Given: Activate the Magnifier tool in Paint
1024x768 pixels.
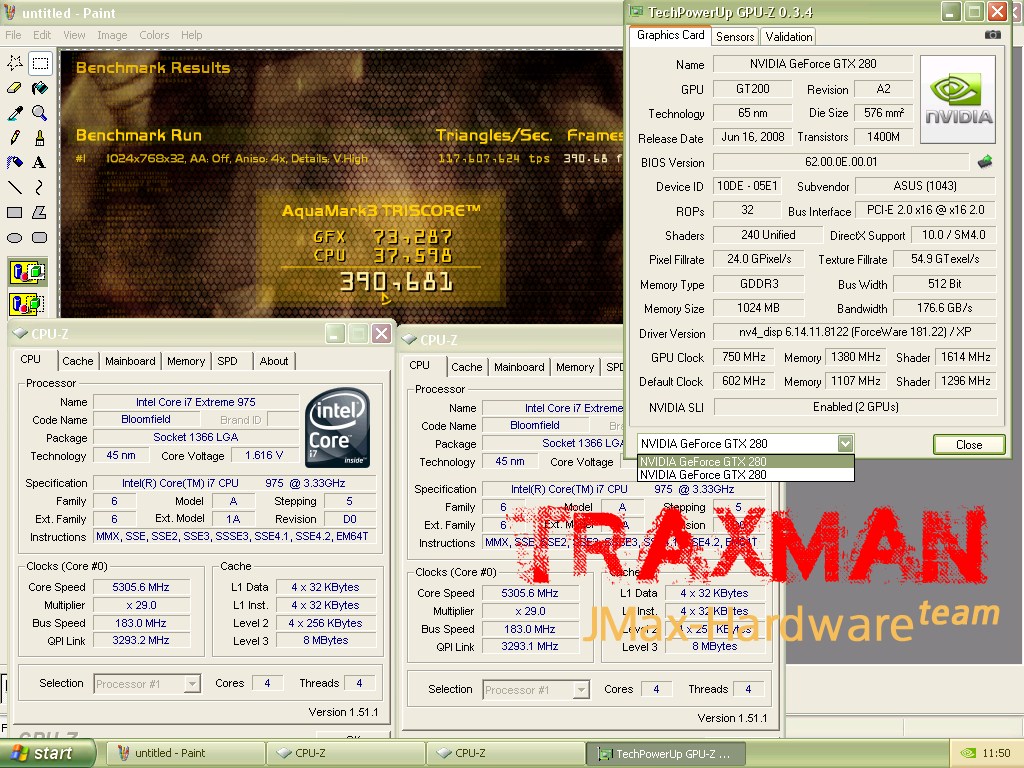Looking at the screenshot, I should [x=40, y=113].
